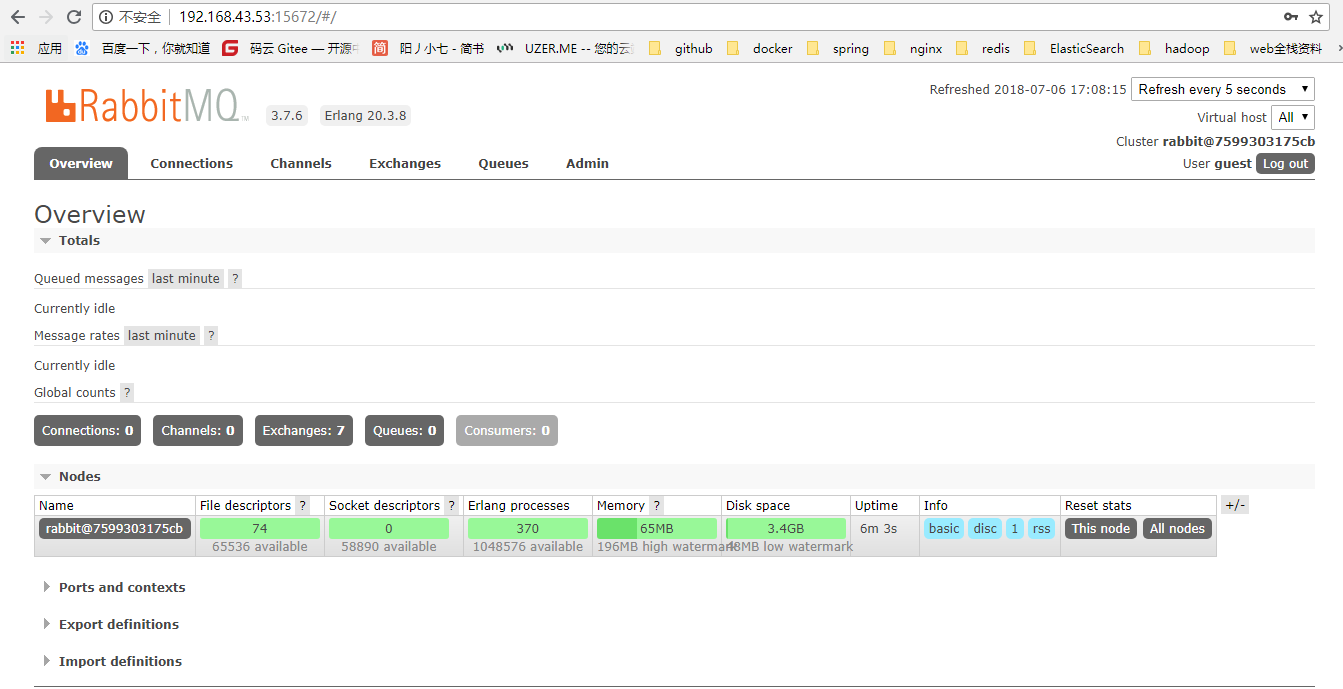Click the disc info tag
The image size is (1343, 689).
pos(985,529)
